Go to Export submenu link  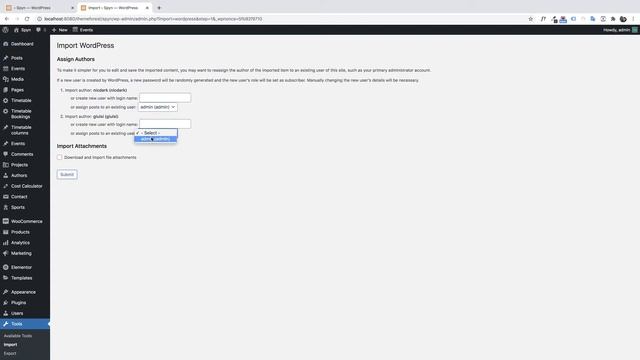point(10,353)
